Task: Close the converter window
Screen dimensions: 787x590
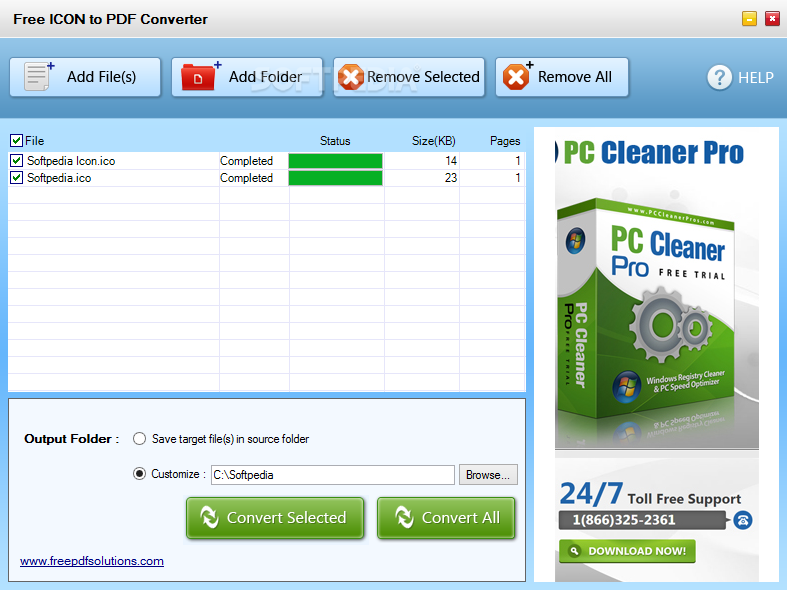Action: pos(772,19)
